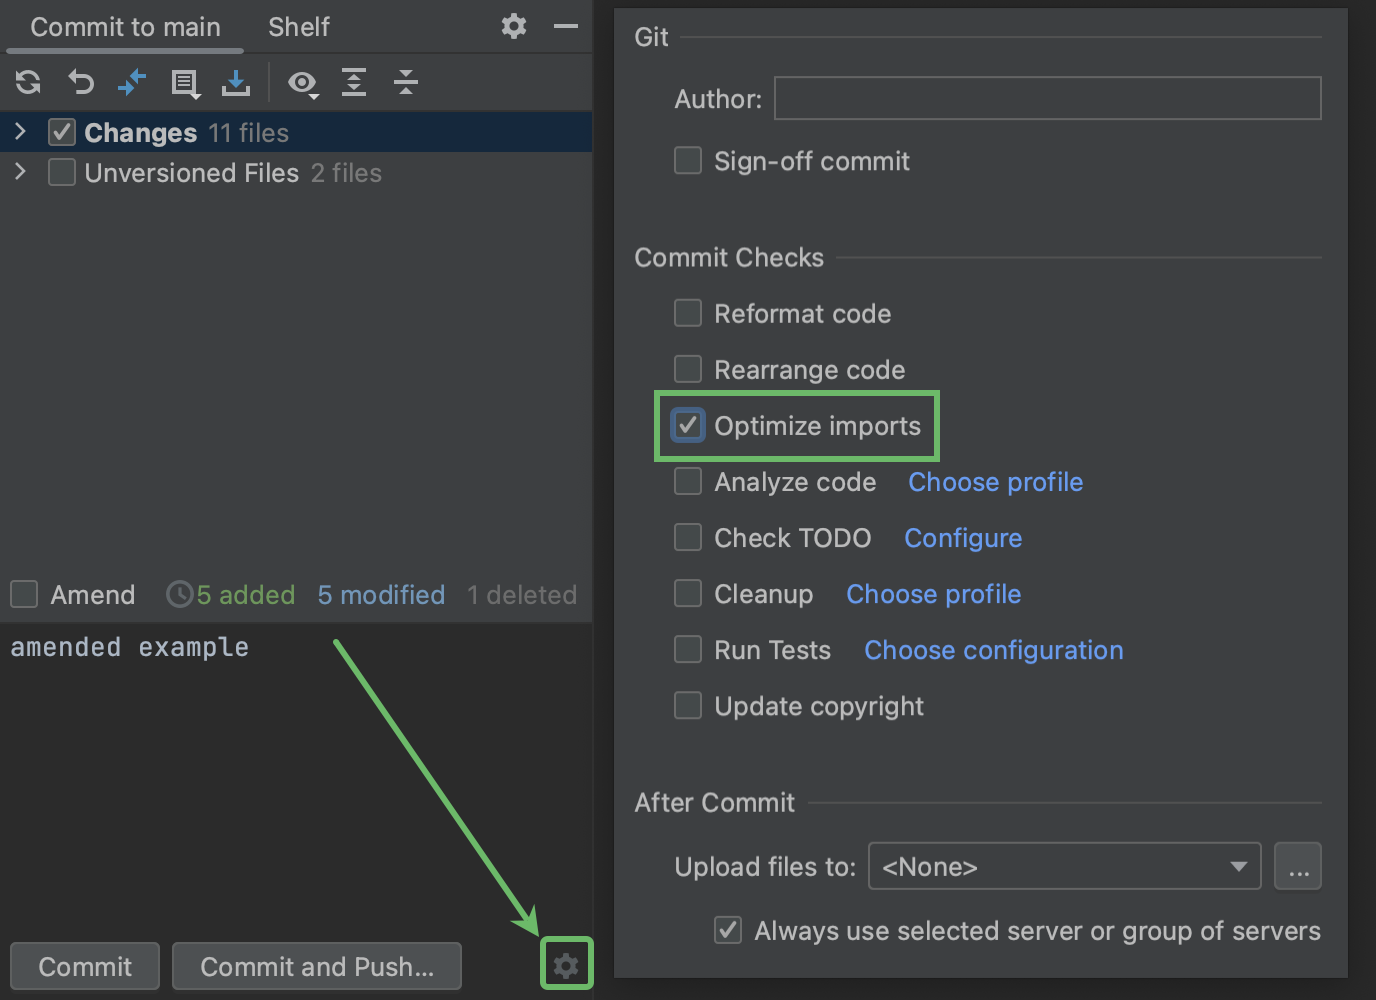Open the Show Diff tool
This screenshot has height=1000, width=1376.
click(x=132, y=82)
